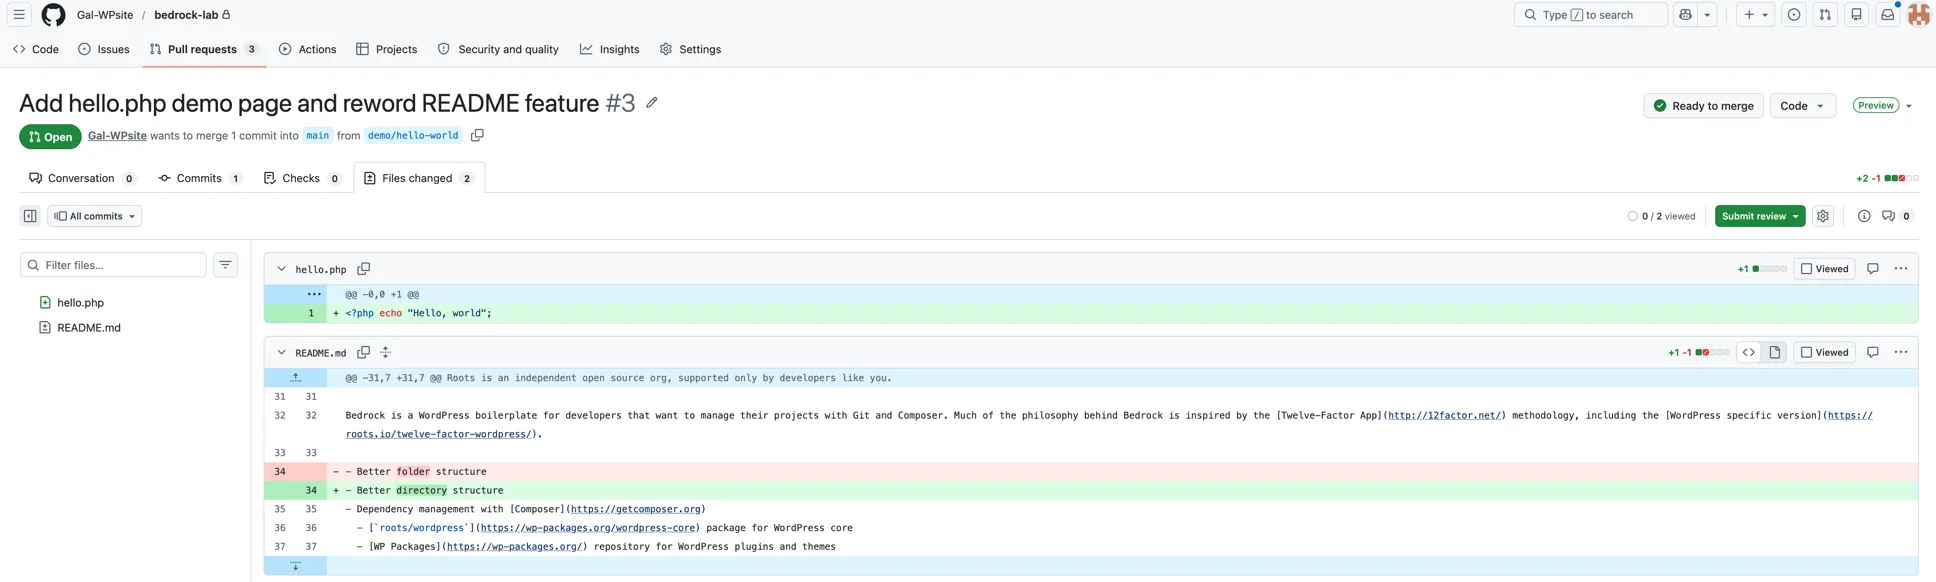The image size is (1936, 582).
Task: Open your repositories icon in header
Action: 1856,15
